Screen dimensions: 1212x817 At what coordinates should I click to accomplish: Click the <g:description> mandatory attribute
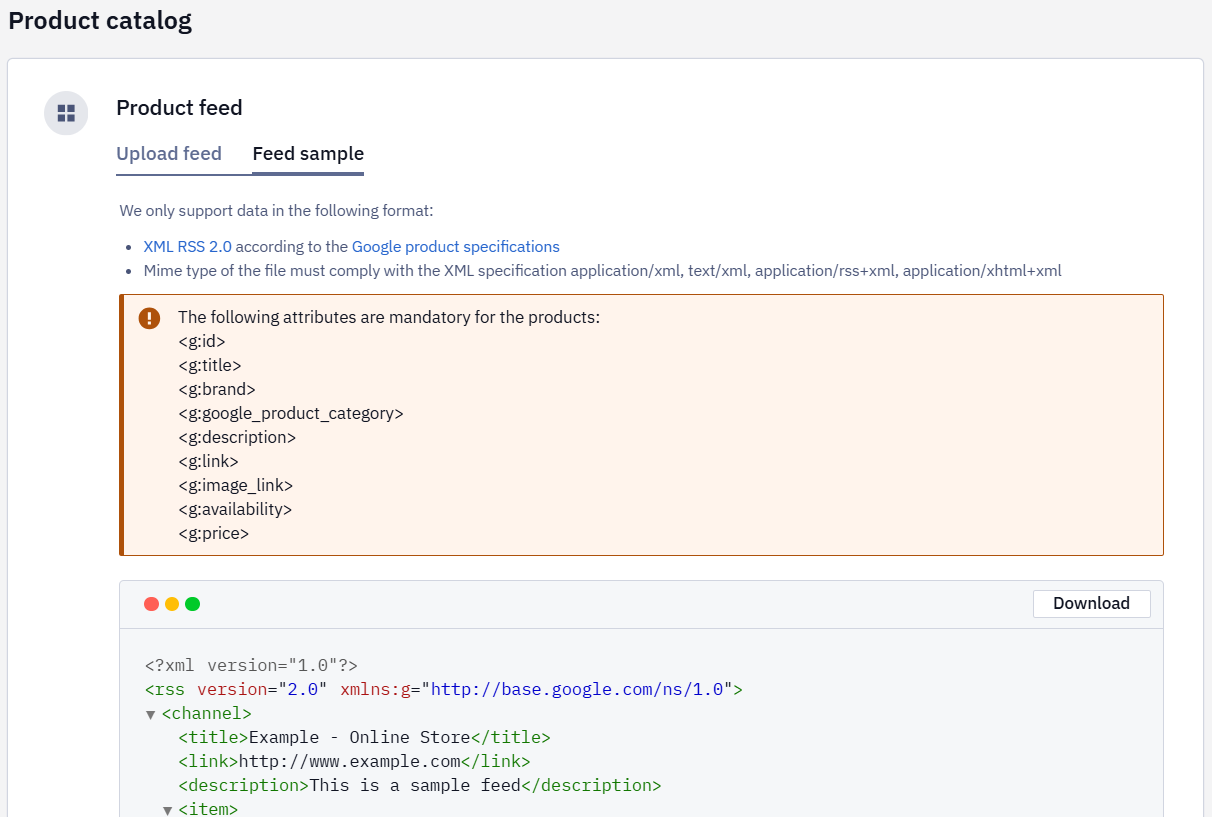click(237, 437)
